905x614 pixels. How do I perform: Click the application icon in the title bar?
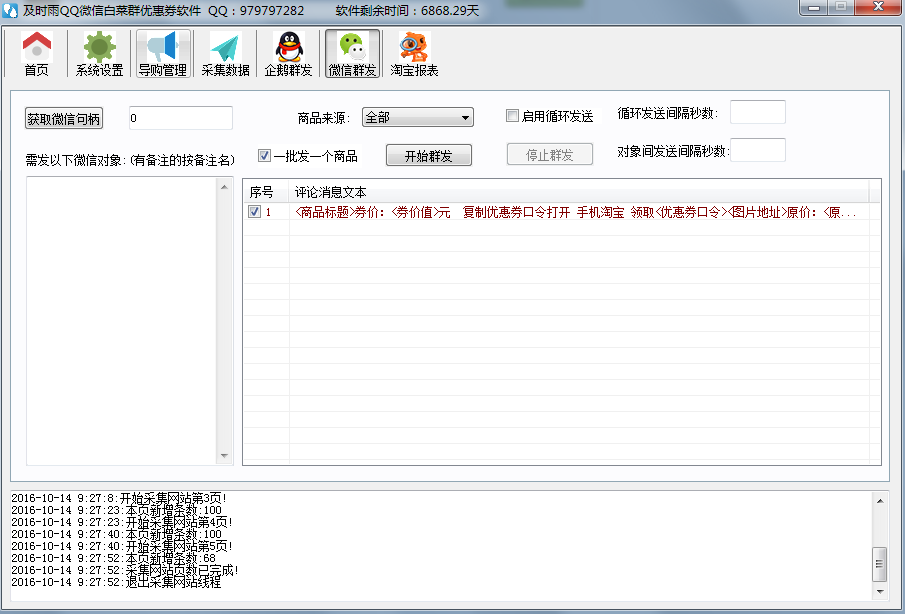point(12,9)
